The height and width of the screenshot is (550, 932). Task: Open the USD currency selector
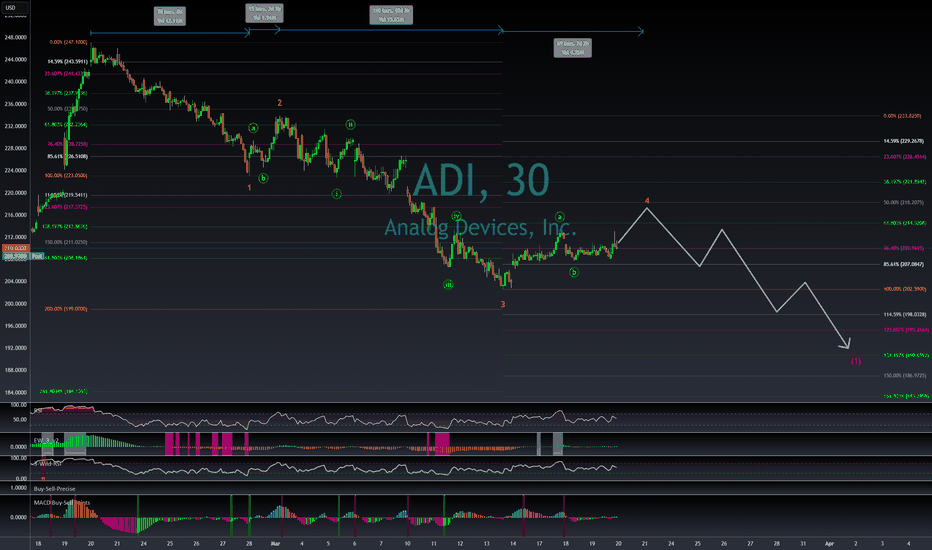point(14,8)
